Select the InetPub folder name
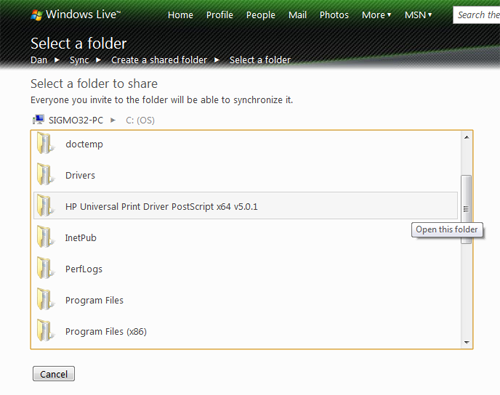 click(81, 238)
